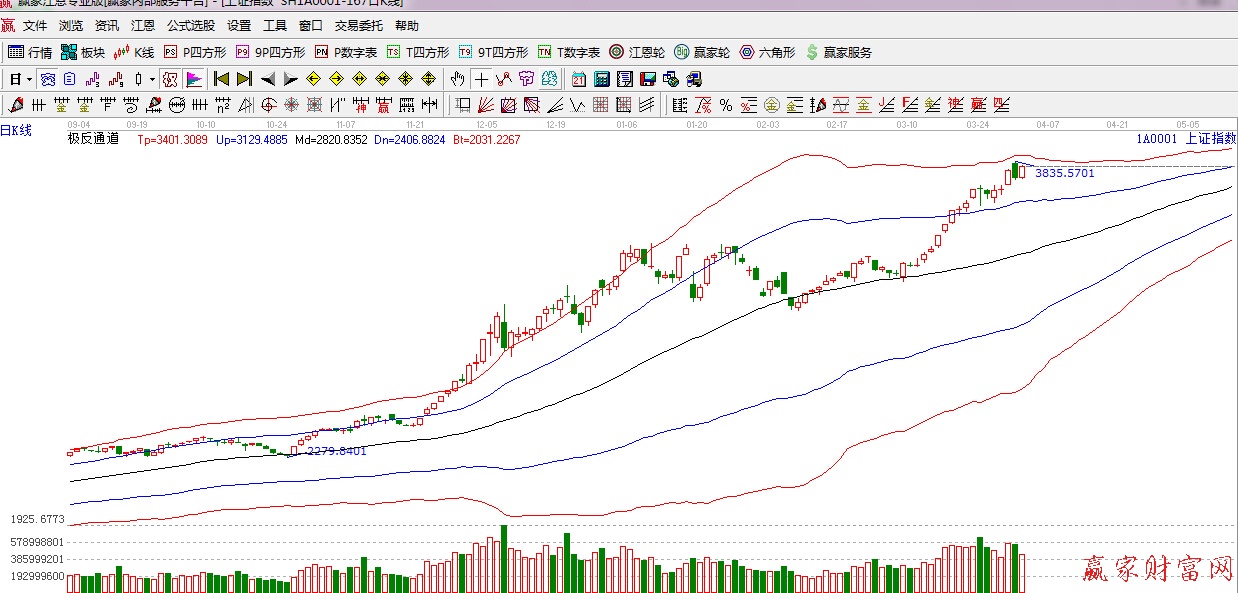The image size is (1238, 593).
Task: Click the 极反通道 indicator label
Action: (x=93, y=139)
